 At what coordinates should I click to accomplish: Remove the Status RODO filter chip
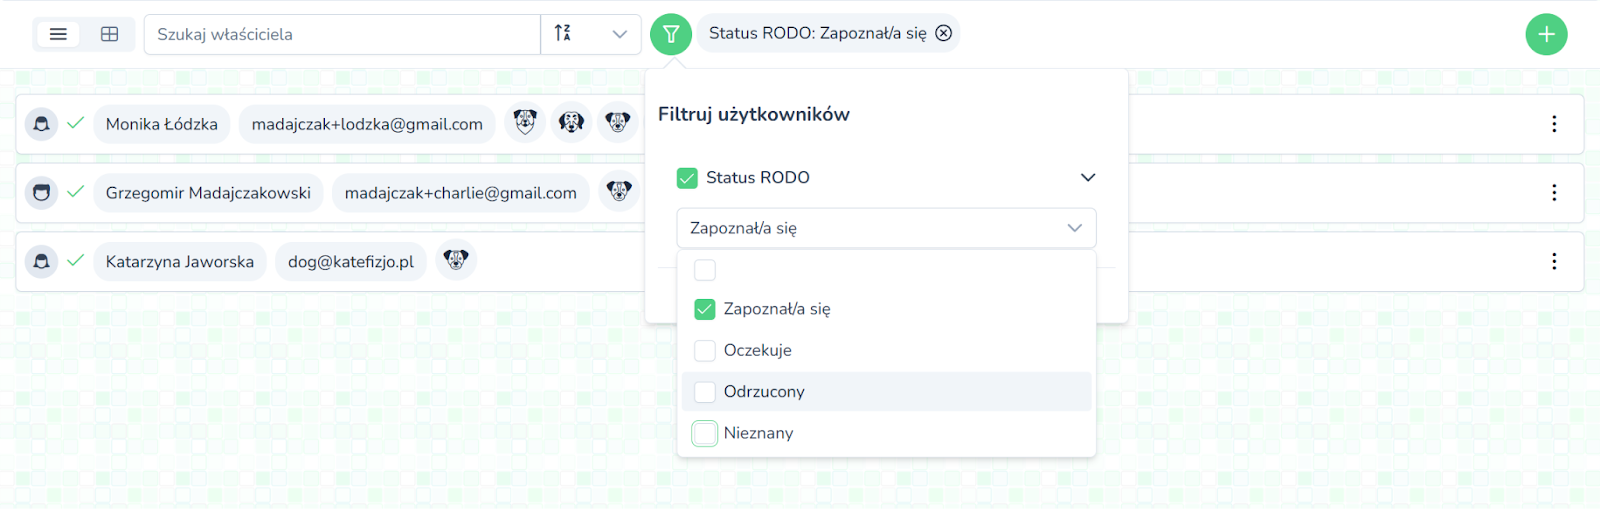pos(944,33)
